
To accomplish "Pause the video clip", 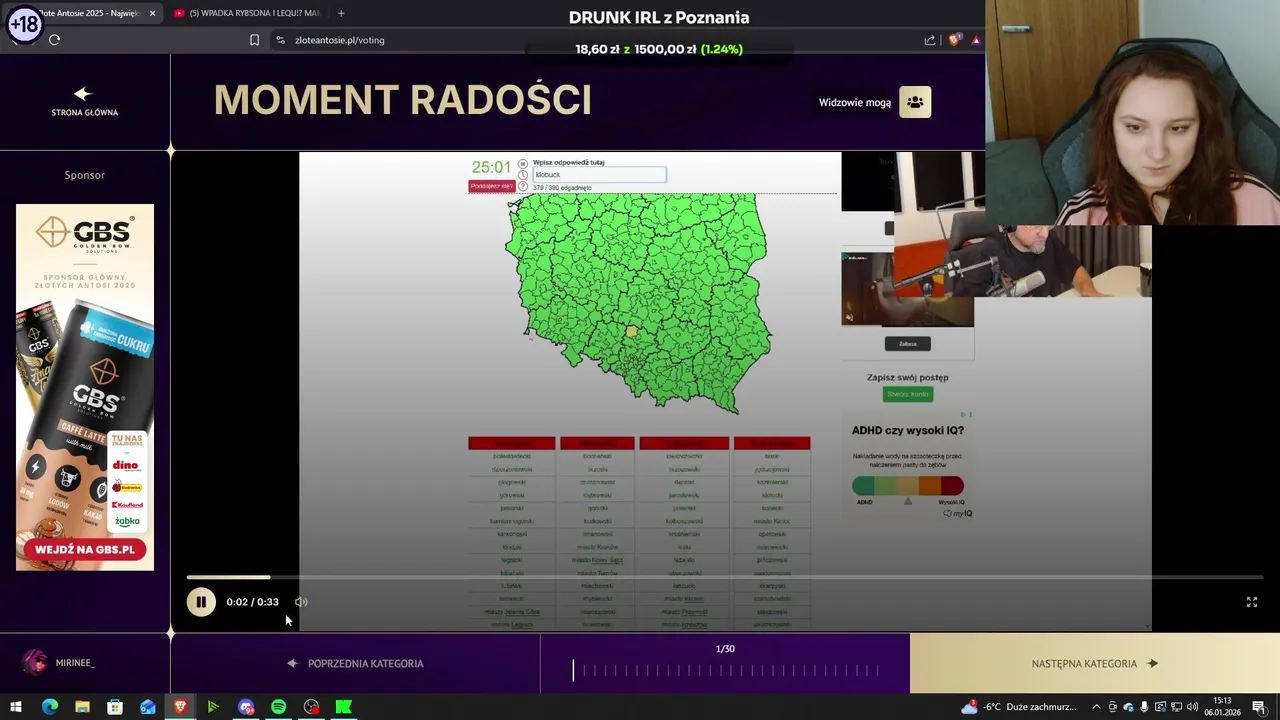I will (x=201, y=602).
